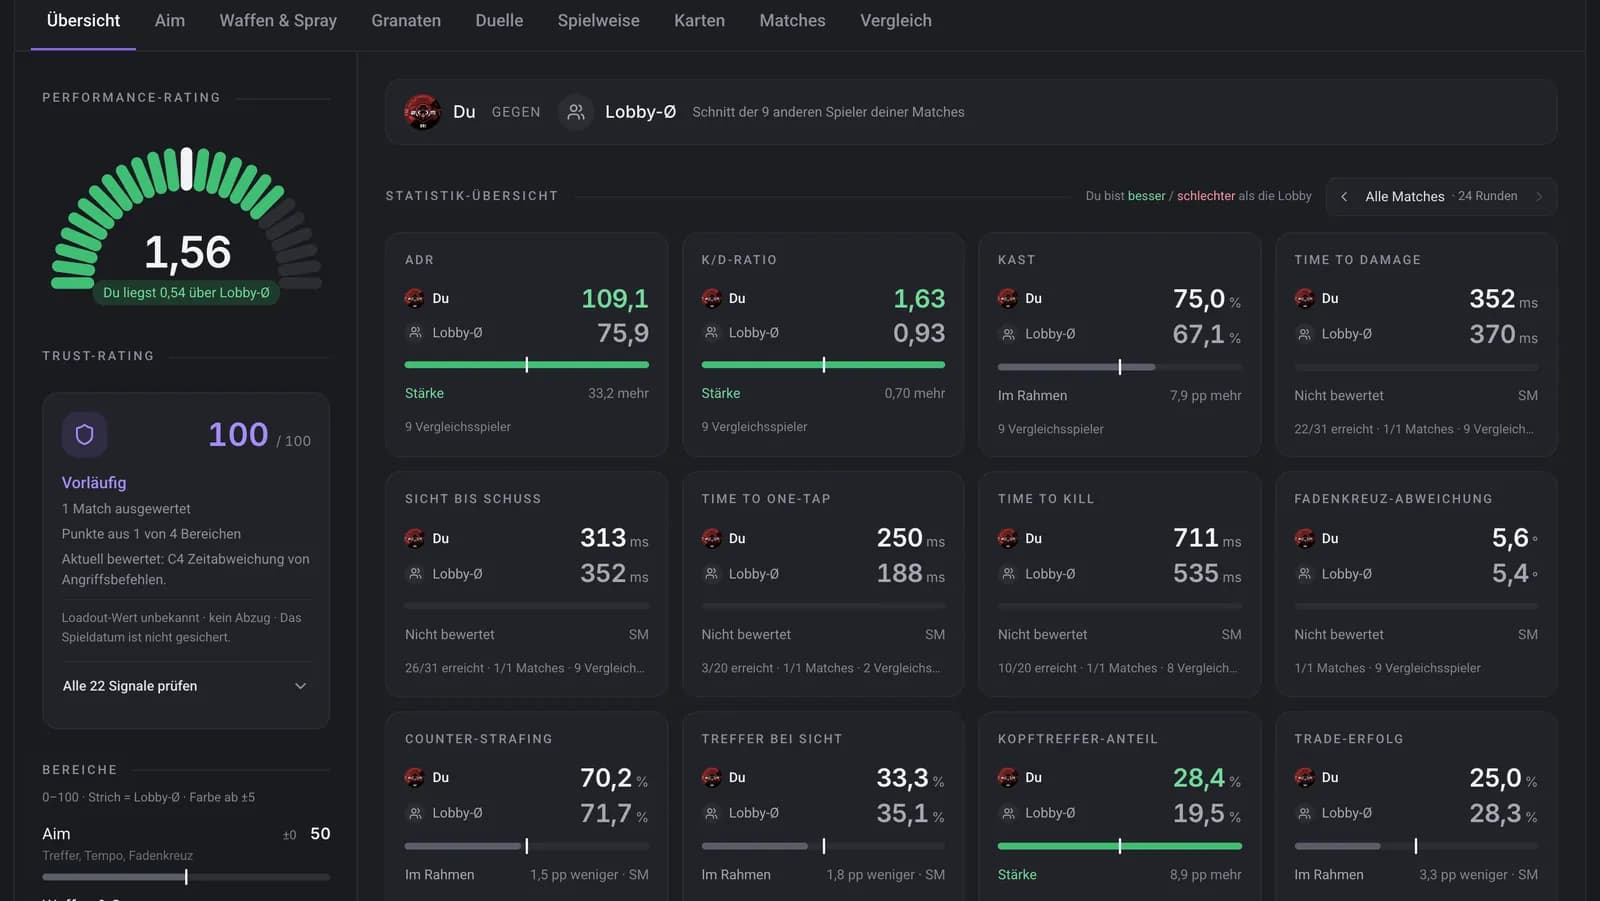Screen dimensions: 1600x901
Task: Open the Aim tab
Action: (169, 20)
